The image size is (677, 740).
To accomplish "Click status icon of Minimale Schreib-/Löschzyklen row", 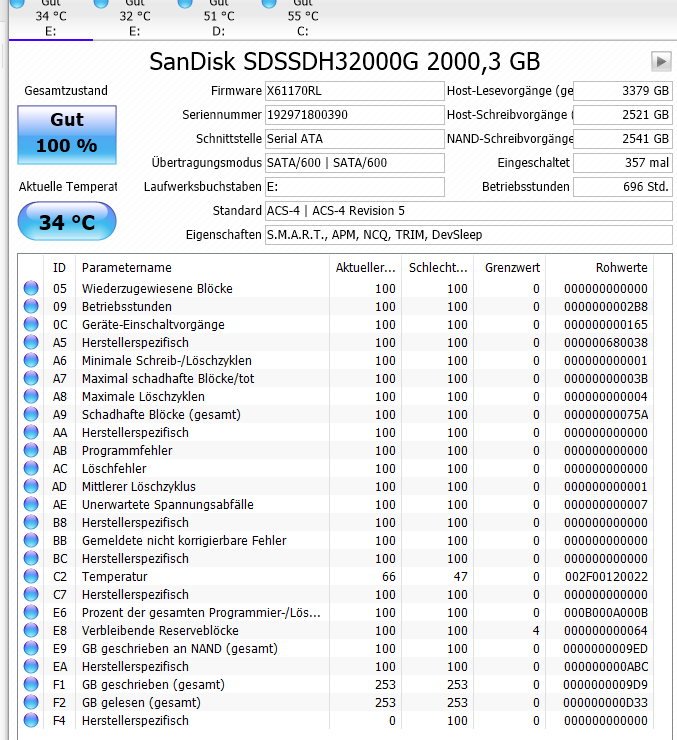I will [31, 361].
